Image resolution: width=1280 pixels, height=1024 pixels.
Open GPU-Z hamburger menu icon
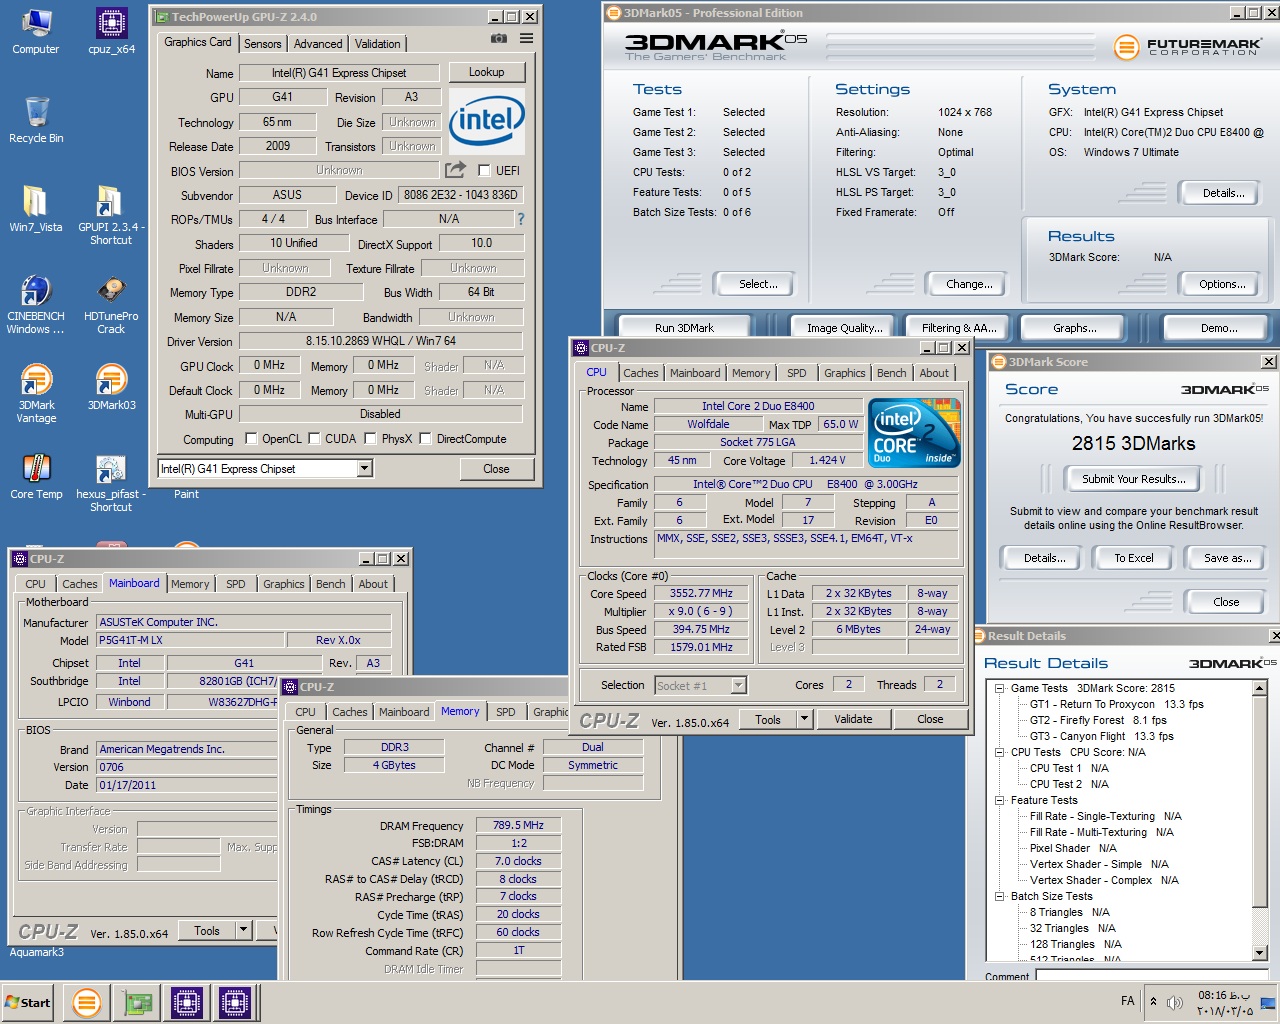pos(526,38)
